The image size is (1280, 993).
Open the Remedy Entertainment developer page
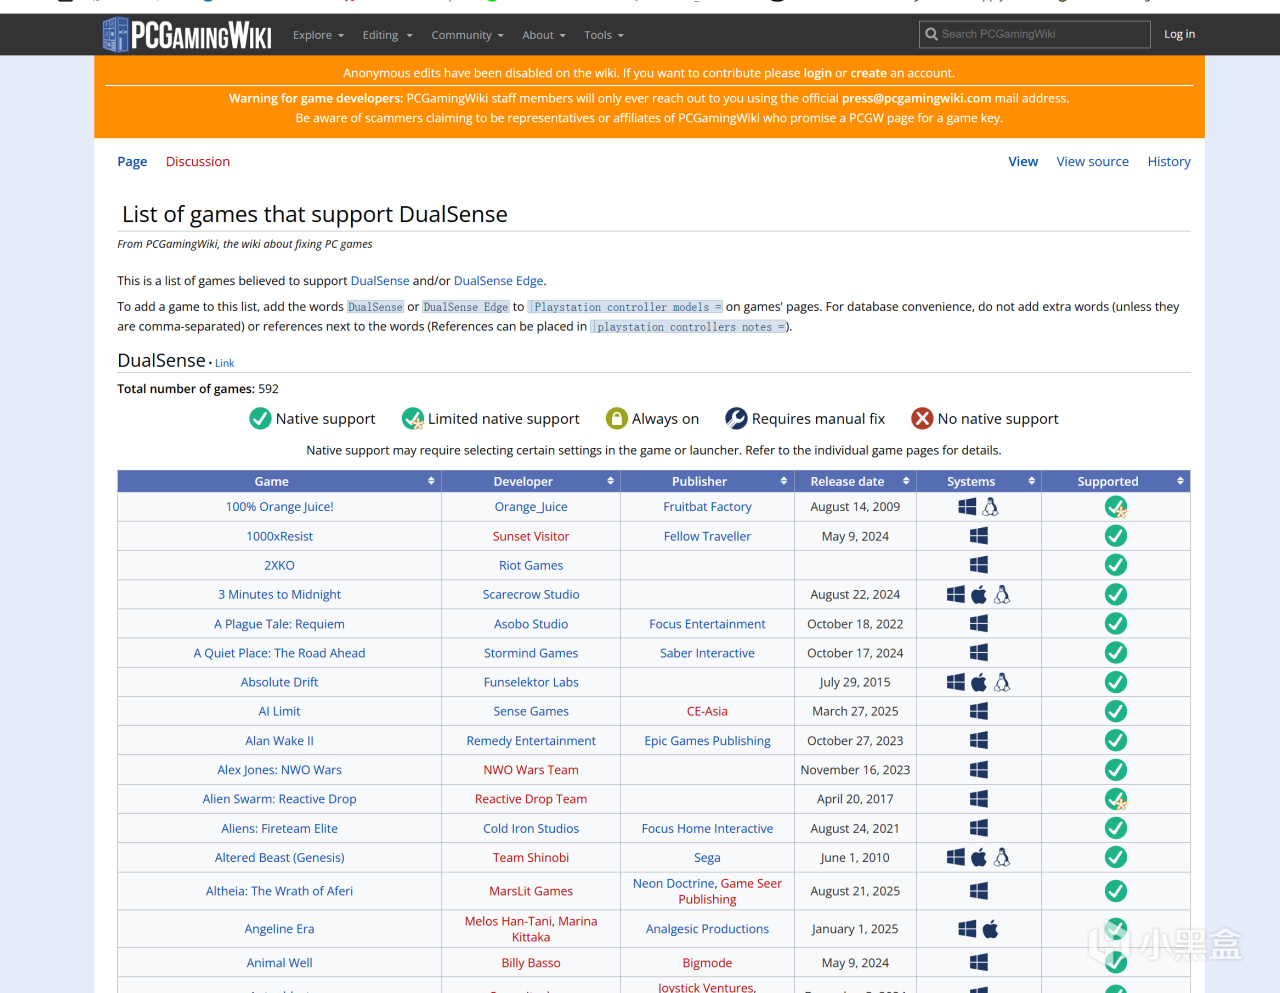point(531,741)
